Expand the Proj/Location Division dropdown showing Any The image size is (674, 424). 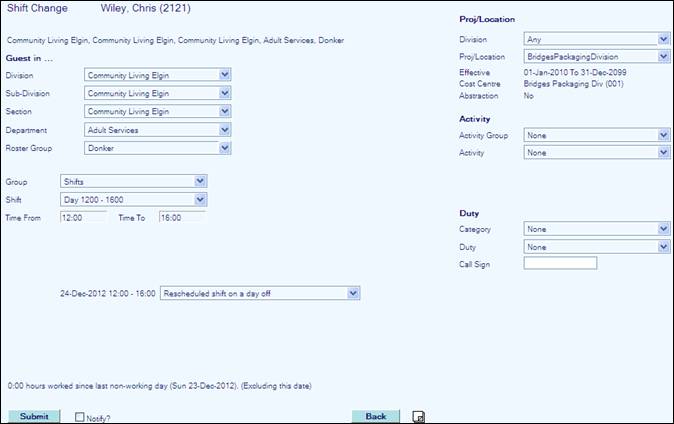596,39
